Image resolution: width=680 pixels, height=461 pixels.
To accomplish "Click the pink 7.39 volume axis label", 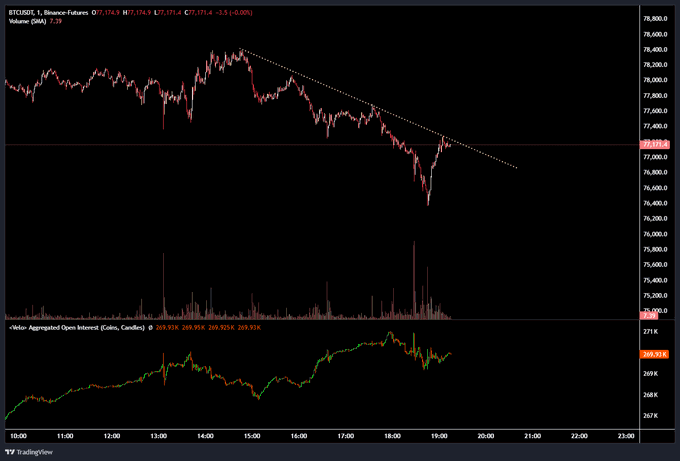I will tap(649, 315).
